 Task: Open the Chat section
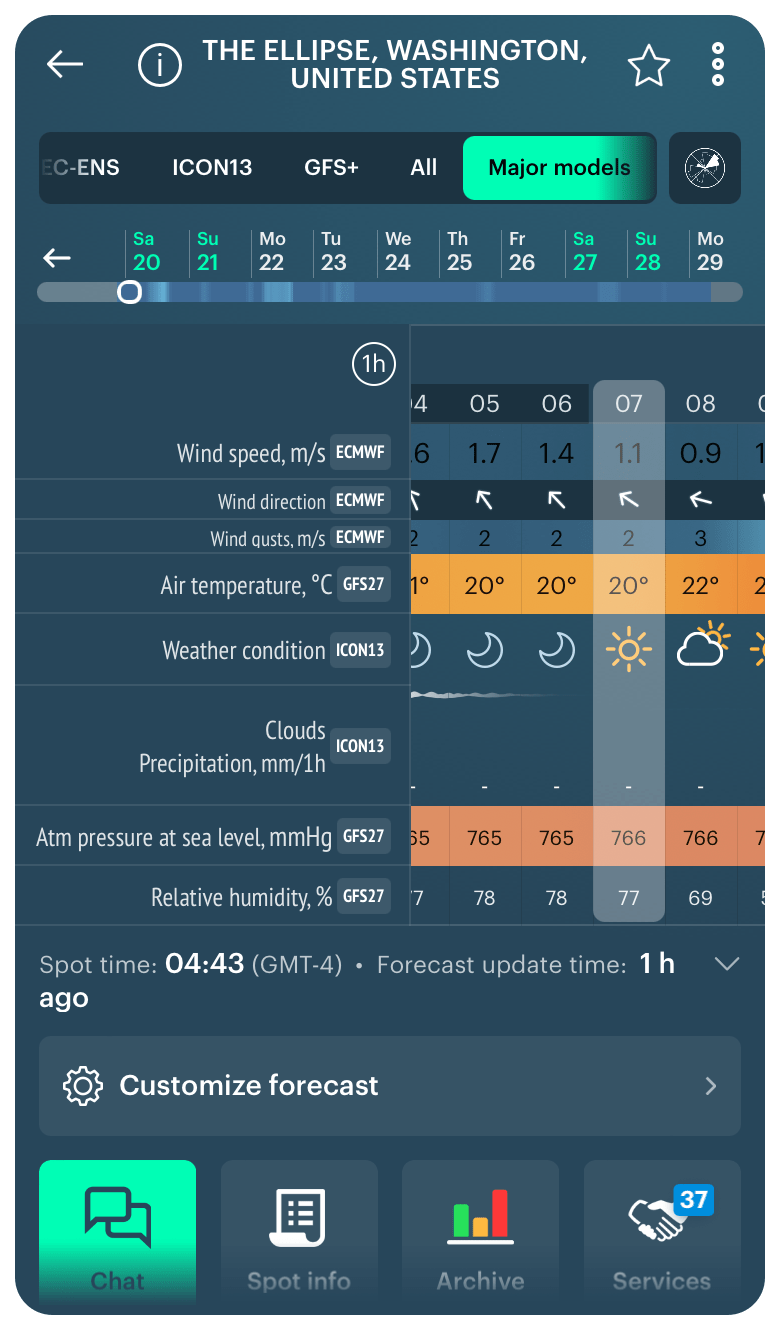(x=117, y=1230)
